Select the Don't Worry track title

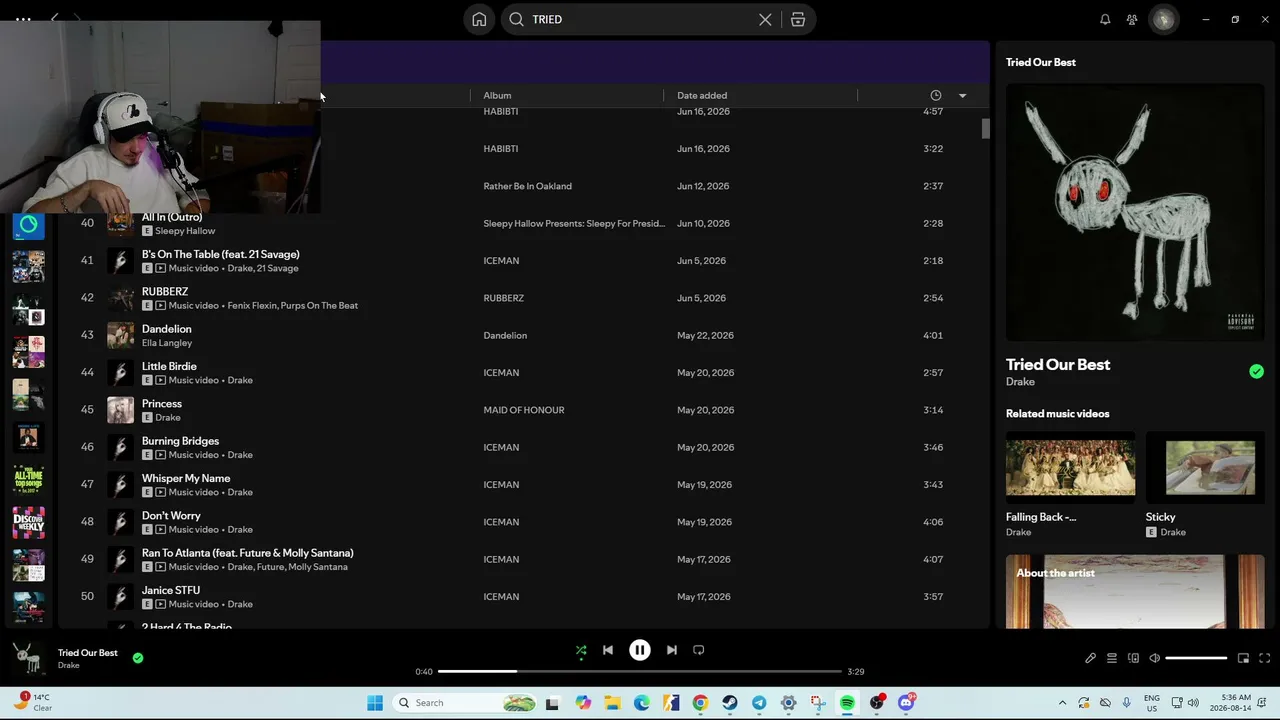click(171, 516)
